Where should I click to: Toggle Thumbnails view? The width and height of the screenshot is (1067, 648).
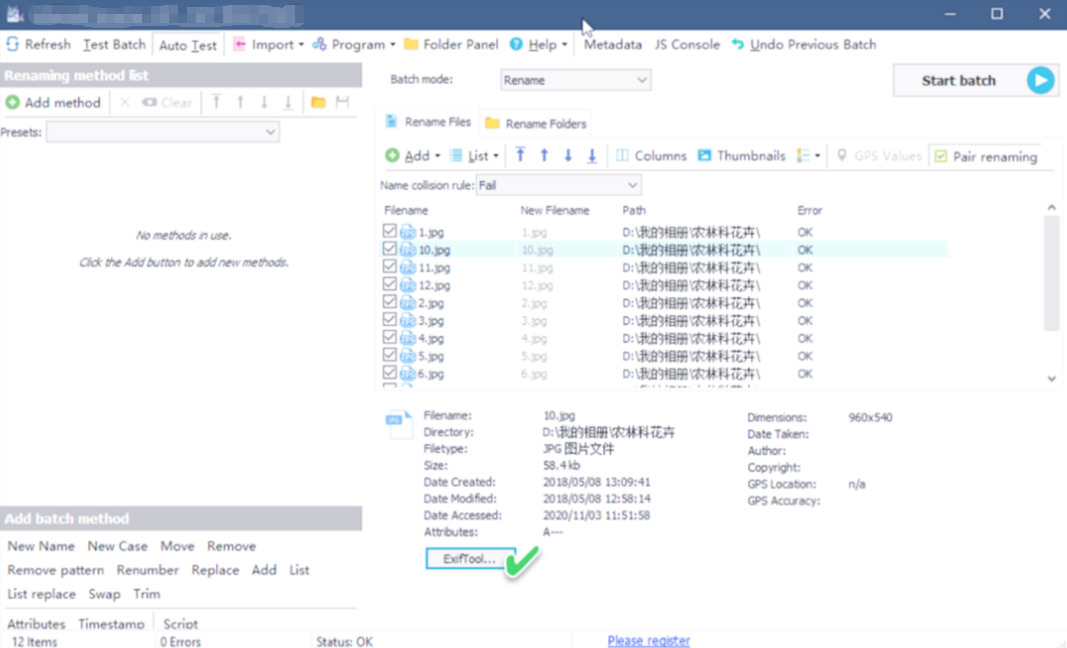(x=741, y=156)
